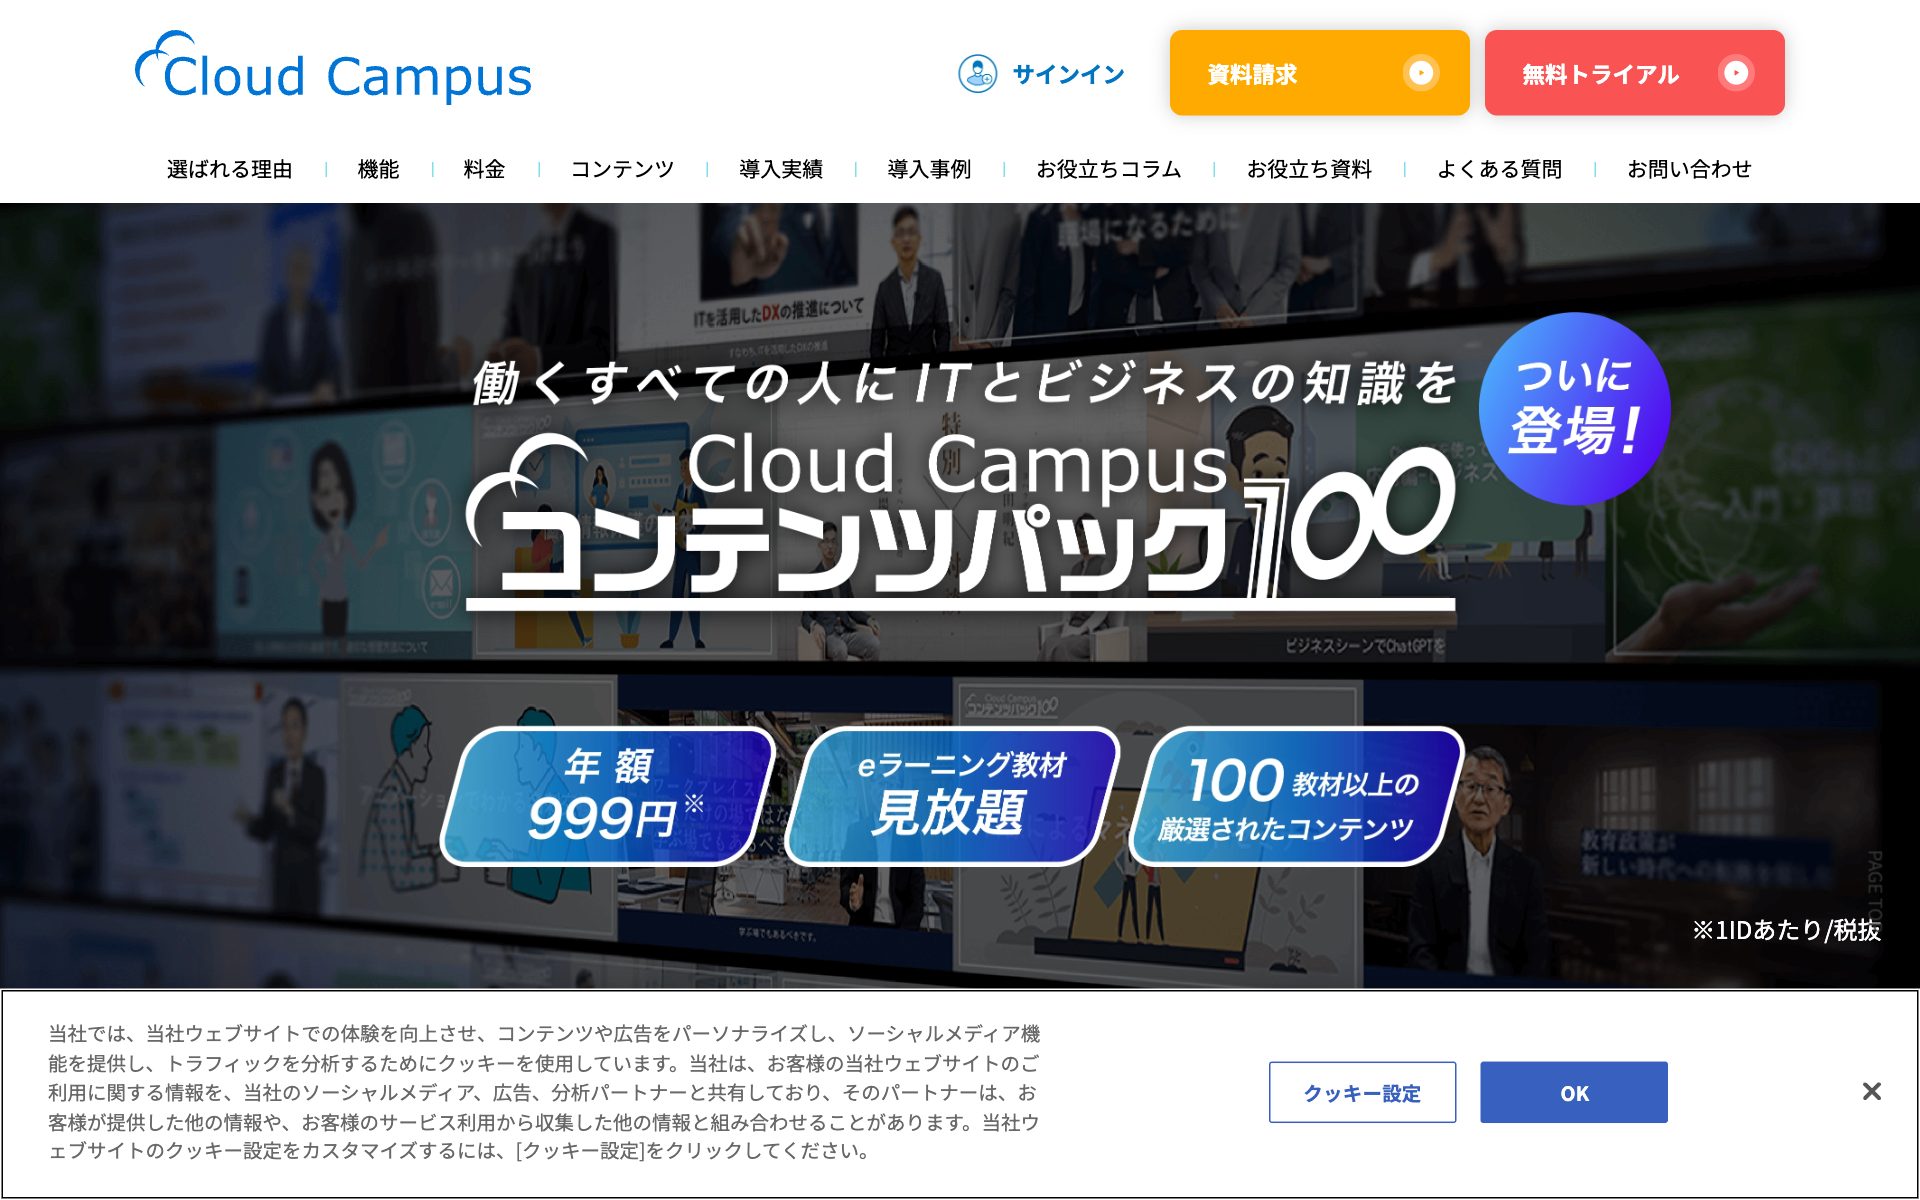This screenshot has width=1920, height=1200.
Task: Click the ※1IDあたり/税抜 note
Action: (x=1786, y=930)
